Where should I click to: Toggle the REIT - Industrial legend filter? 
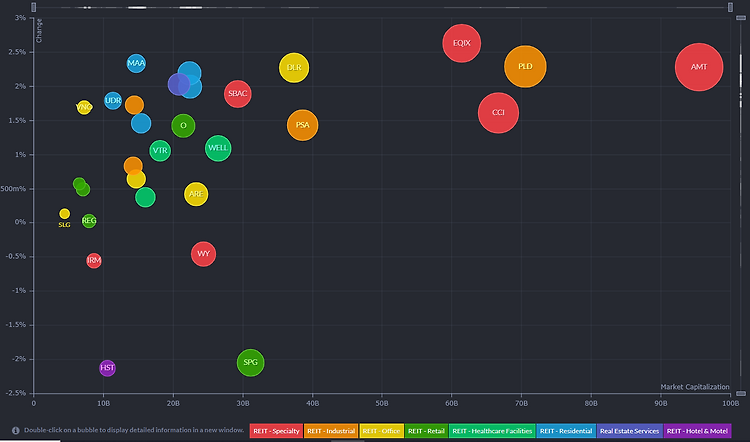point(331,431)
